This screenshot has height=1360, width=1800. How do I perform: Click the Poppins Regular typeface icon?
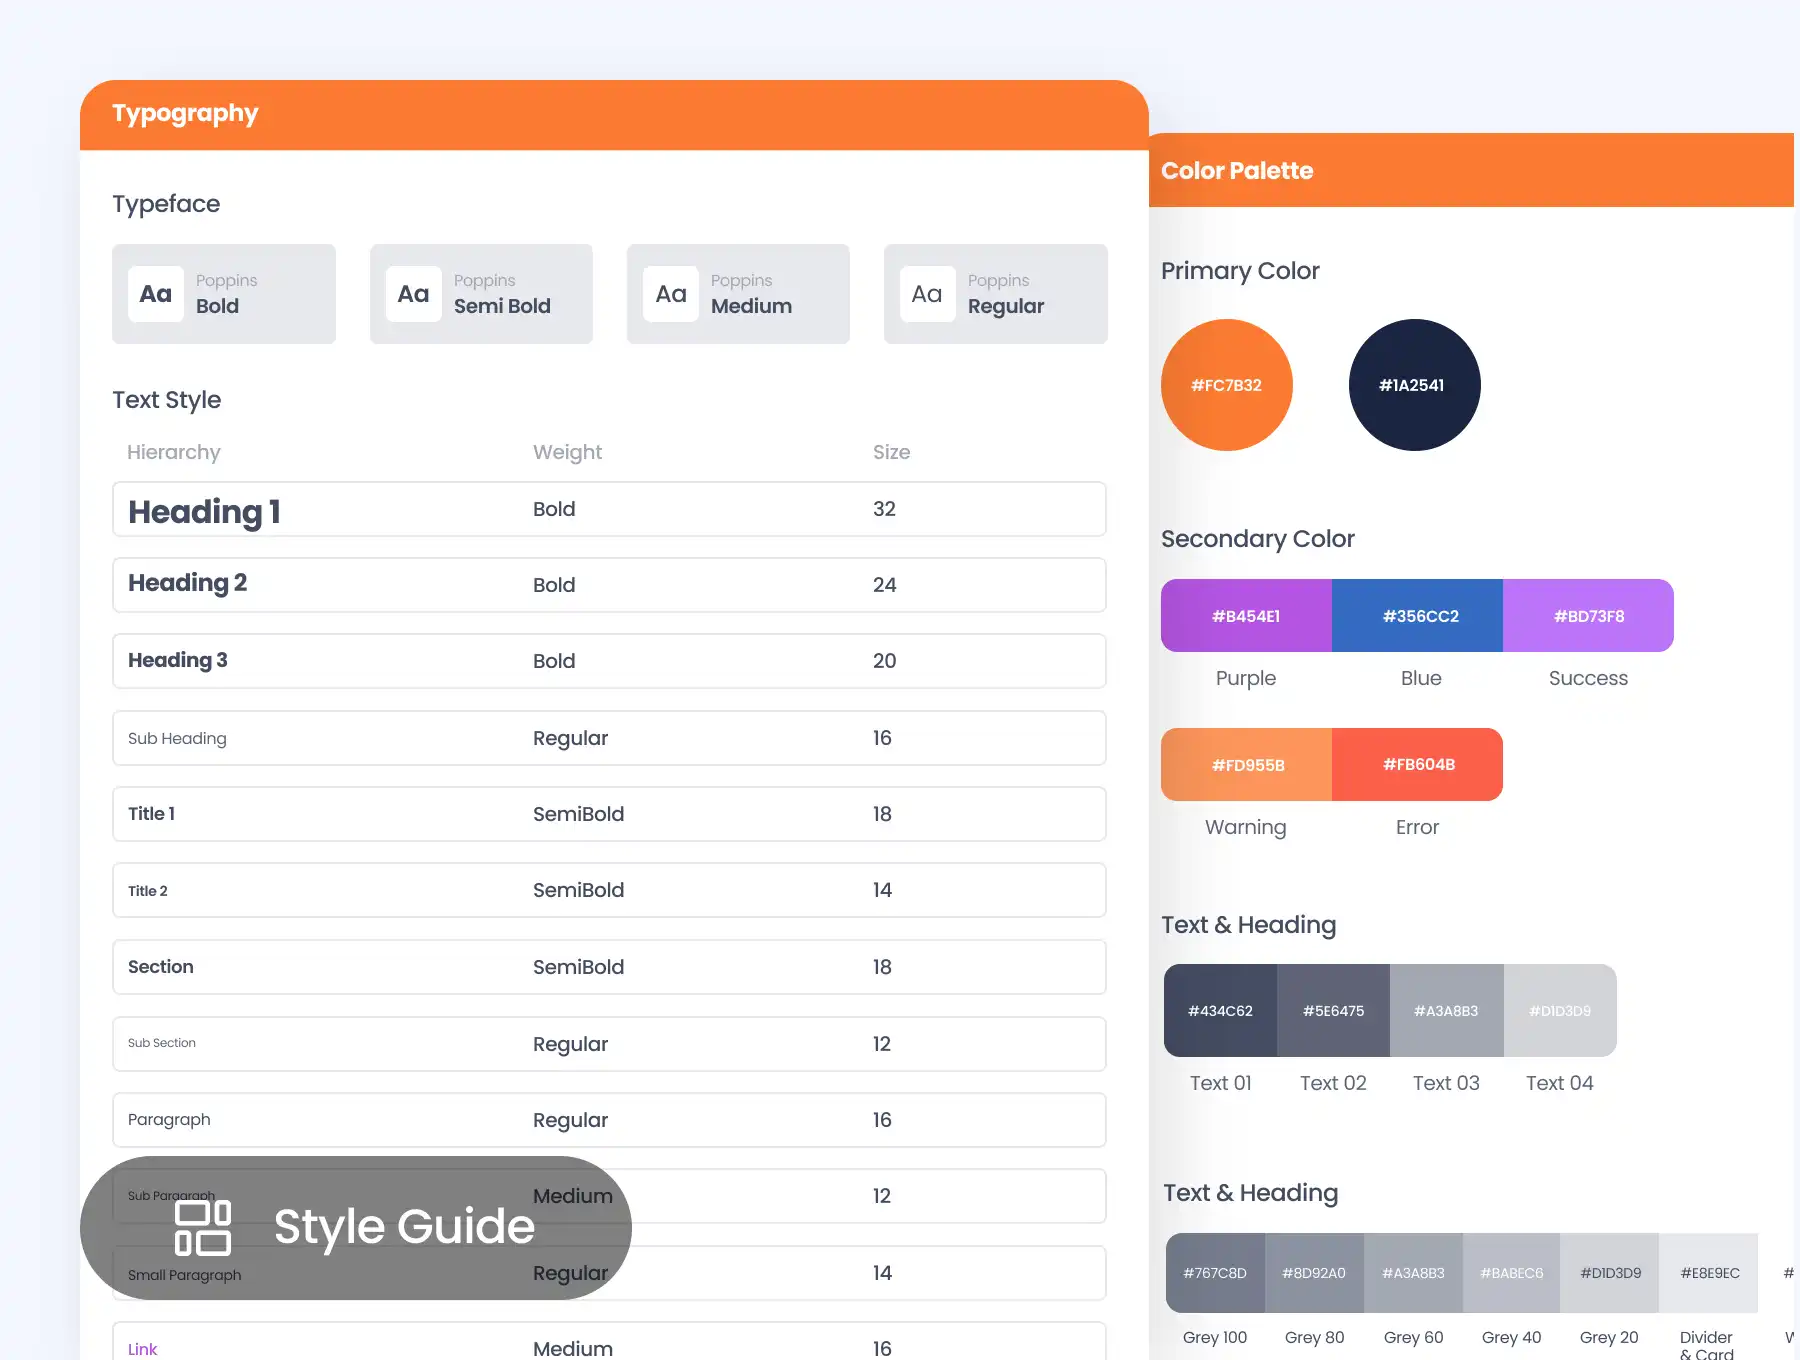click(927, 293)
